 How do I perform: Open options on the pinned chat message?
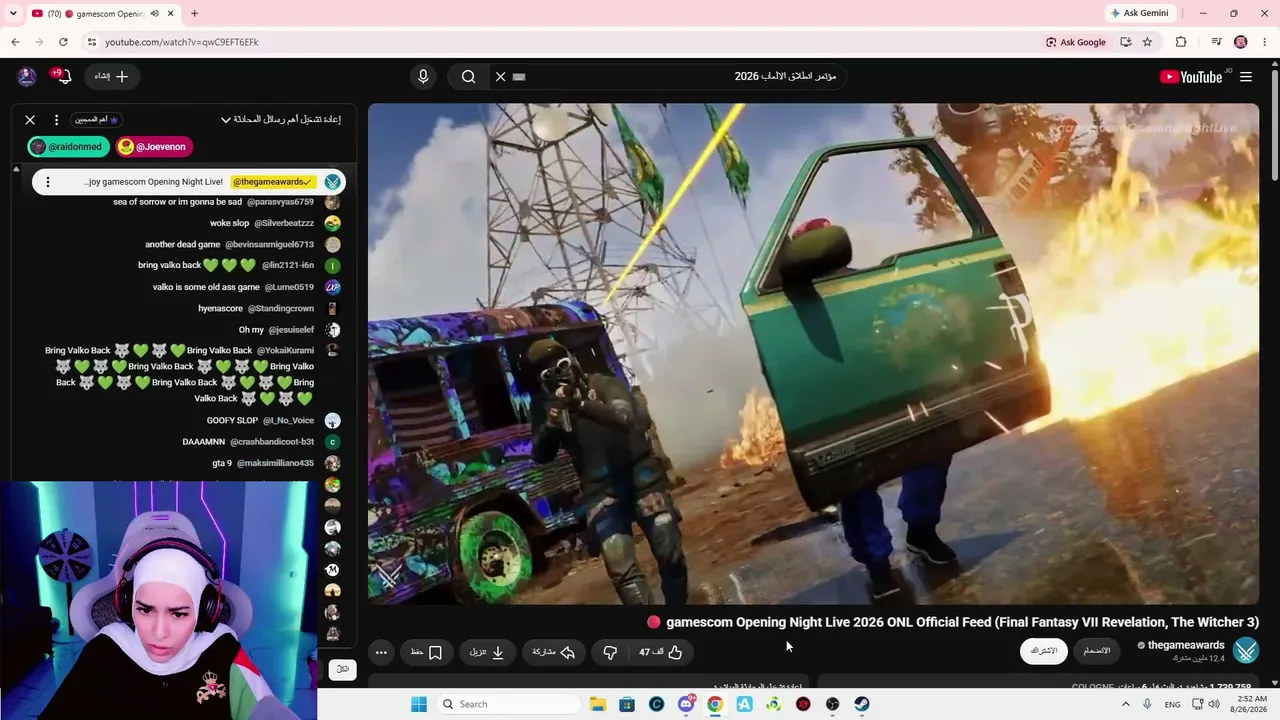pyautogui.click(x=47, y=182)
